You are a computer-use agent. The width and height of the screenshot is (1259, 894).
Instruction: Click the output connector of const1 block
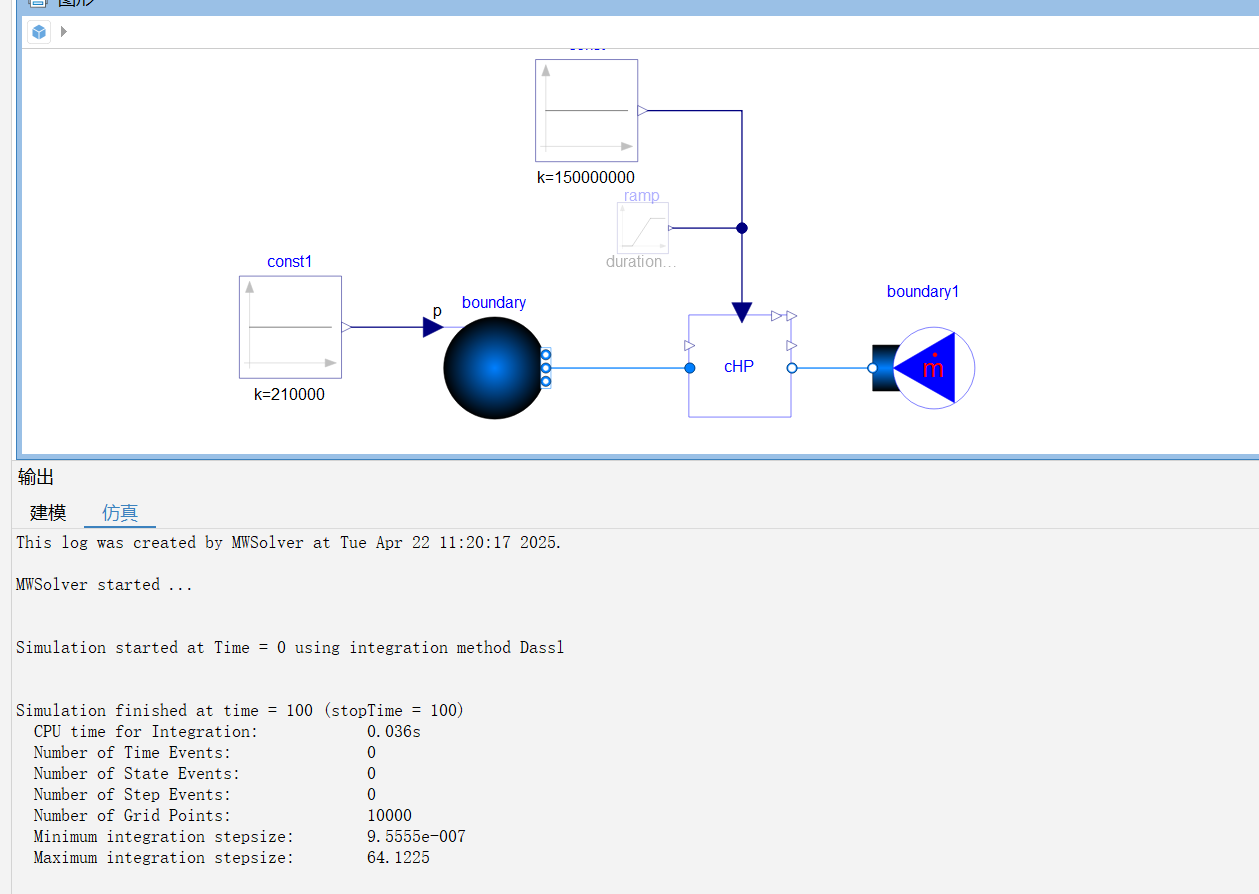[347, 327]
